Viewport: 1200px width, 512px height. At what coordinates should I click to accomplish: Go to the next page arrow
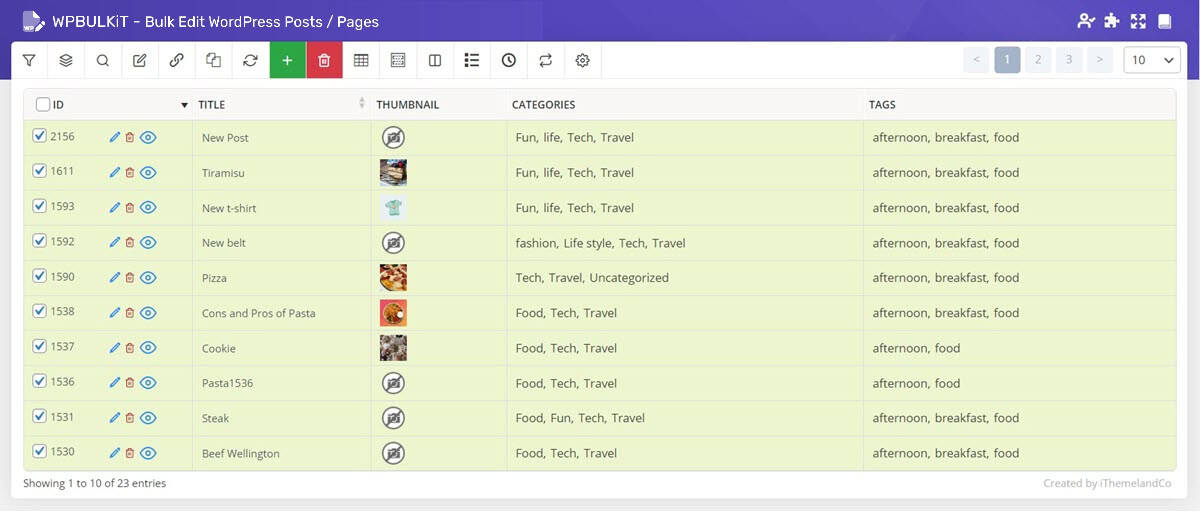tap(1100, 60)
